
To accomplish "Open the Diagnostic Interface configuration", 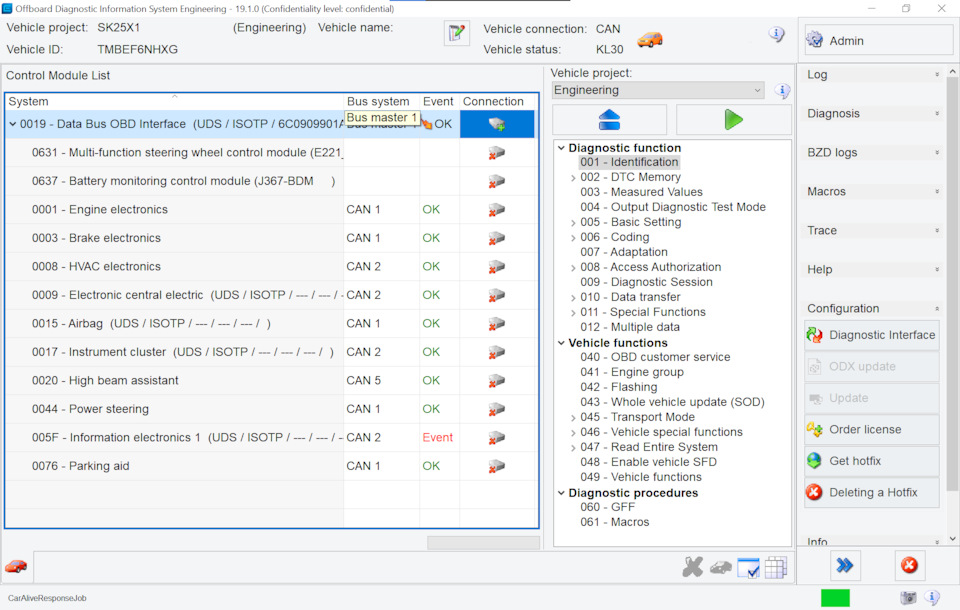I will (872, 335).
